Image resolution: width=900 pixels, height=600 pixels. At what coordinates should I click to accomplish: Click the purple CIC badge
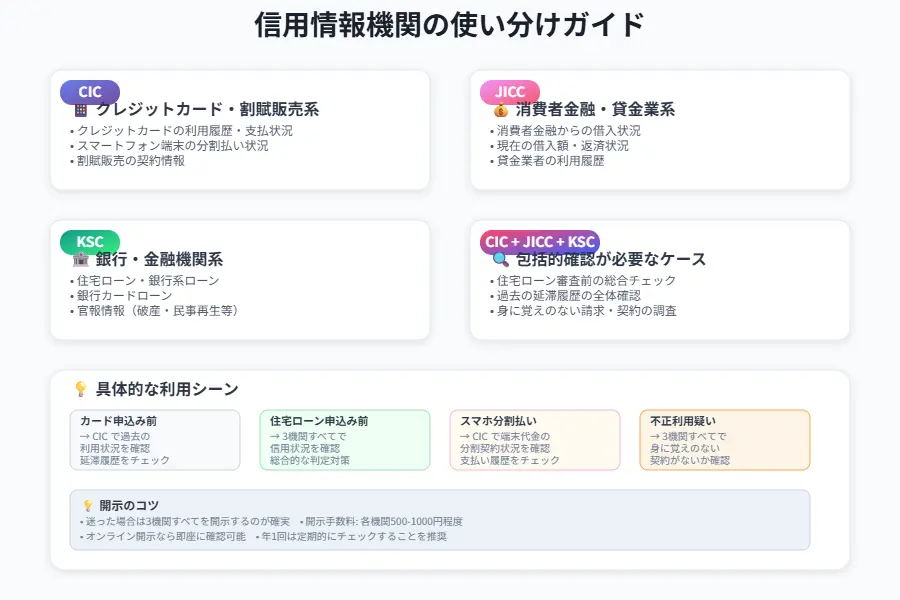click(x=90, y=92)
